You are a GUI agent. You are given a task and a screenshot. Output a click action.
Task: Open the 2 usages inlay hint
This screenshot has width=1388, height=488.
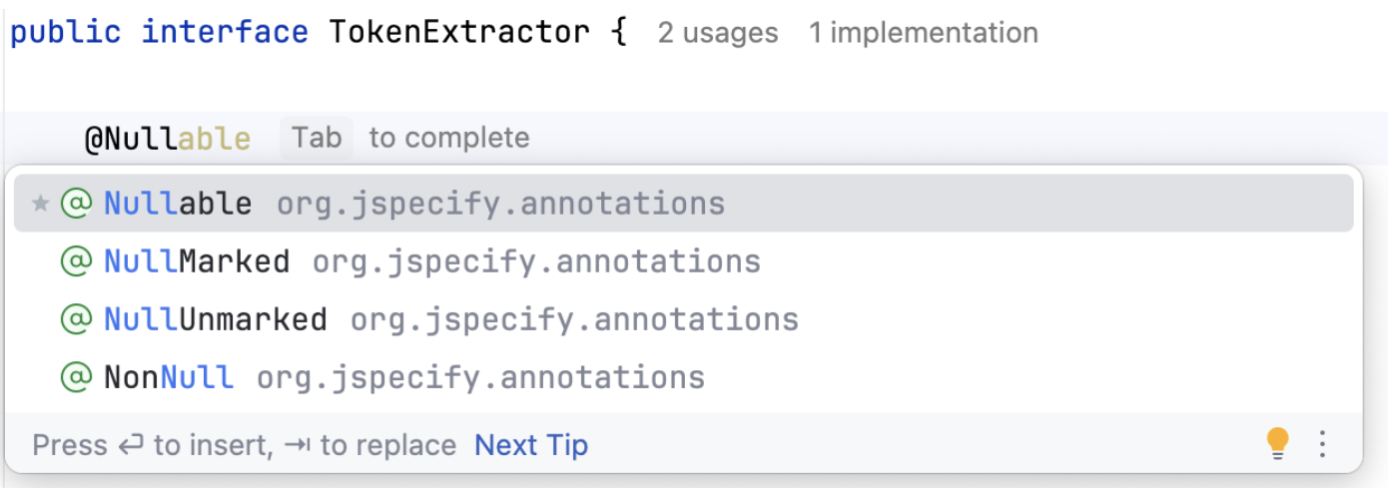[x=717, y=33]
